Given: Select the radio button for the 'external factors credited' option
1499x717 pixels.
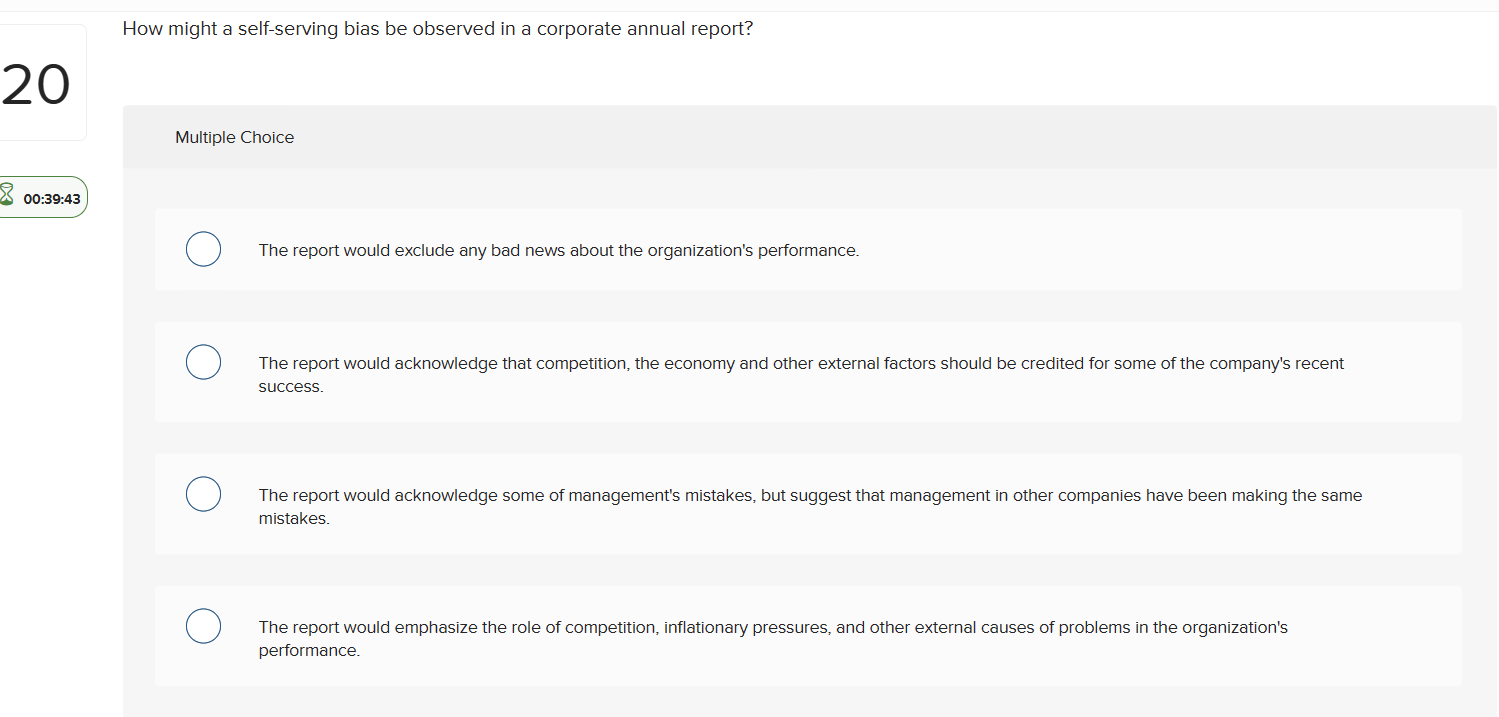Looking at the screenshot, I should (x=203, y=361).
